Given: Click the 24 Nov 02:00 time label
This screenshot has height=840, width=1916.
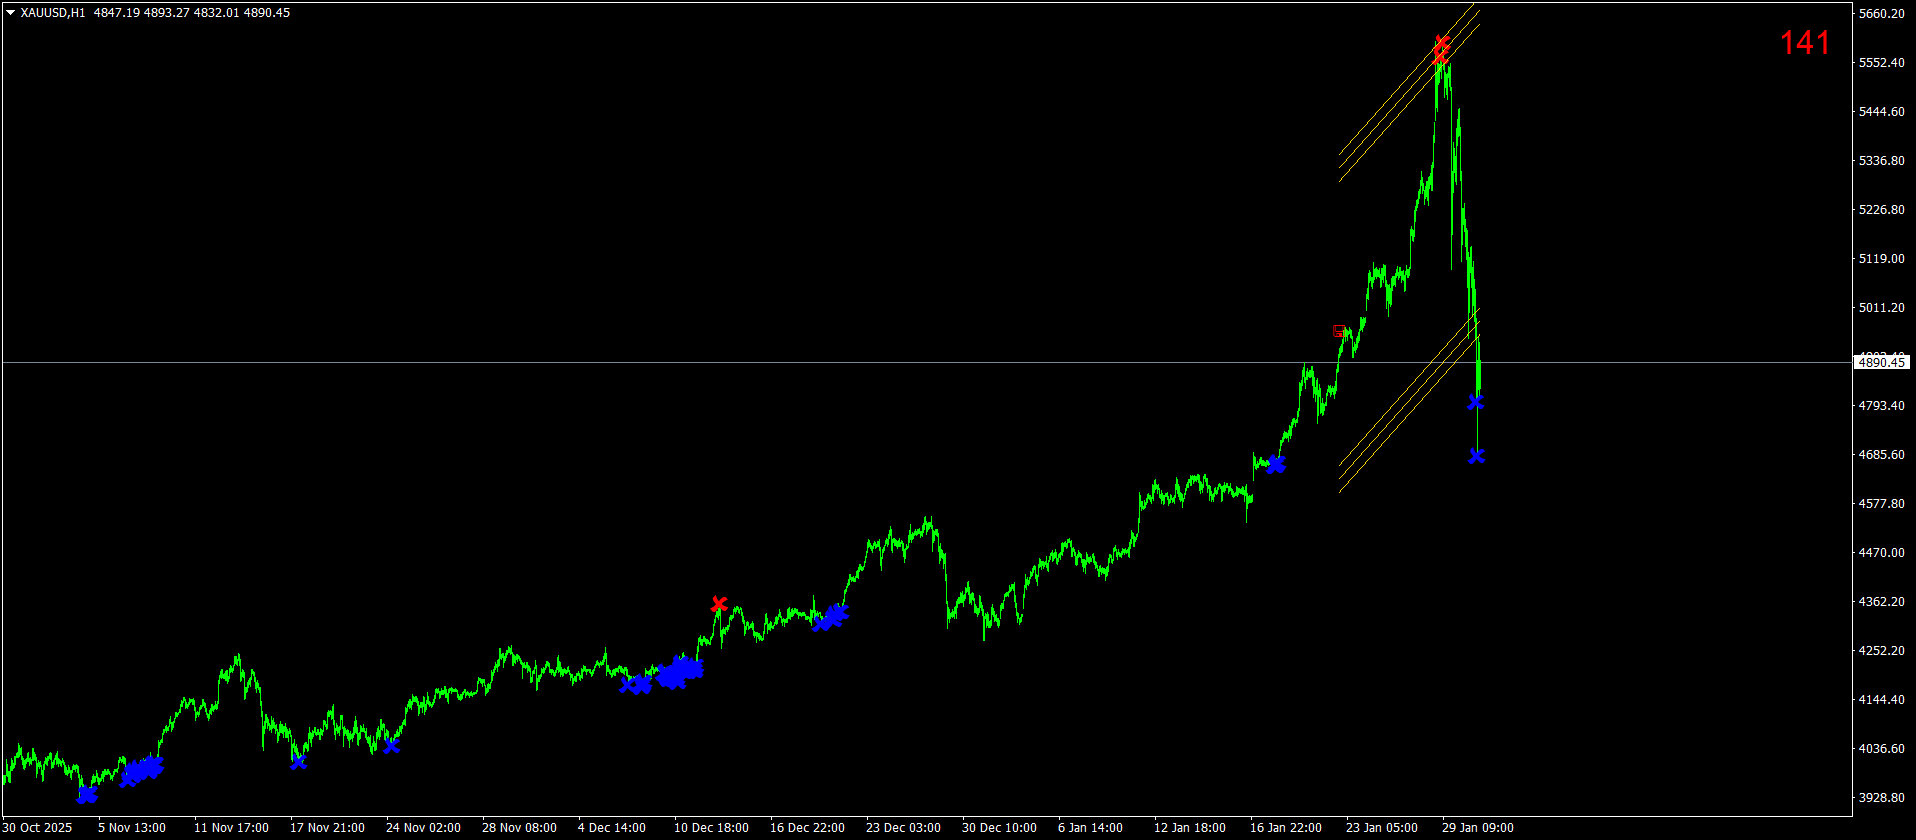Looking at the screenshot, I should (x=423, y=828).
